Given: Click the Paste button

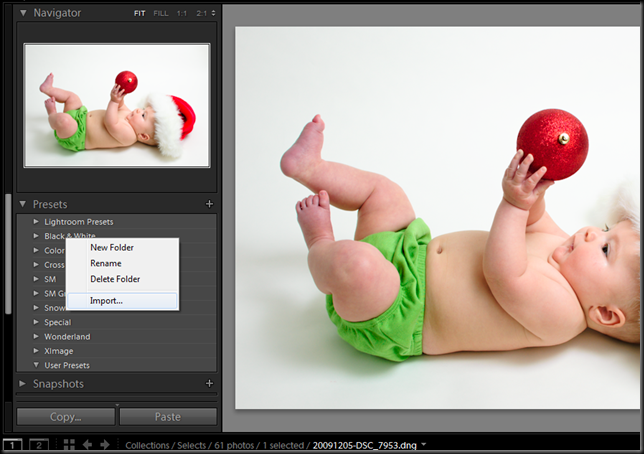Looking at the screenshot, I should point(168,417).
